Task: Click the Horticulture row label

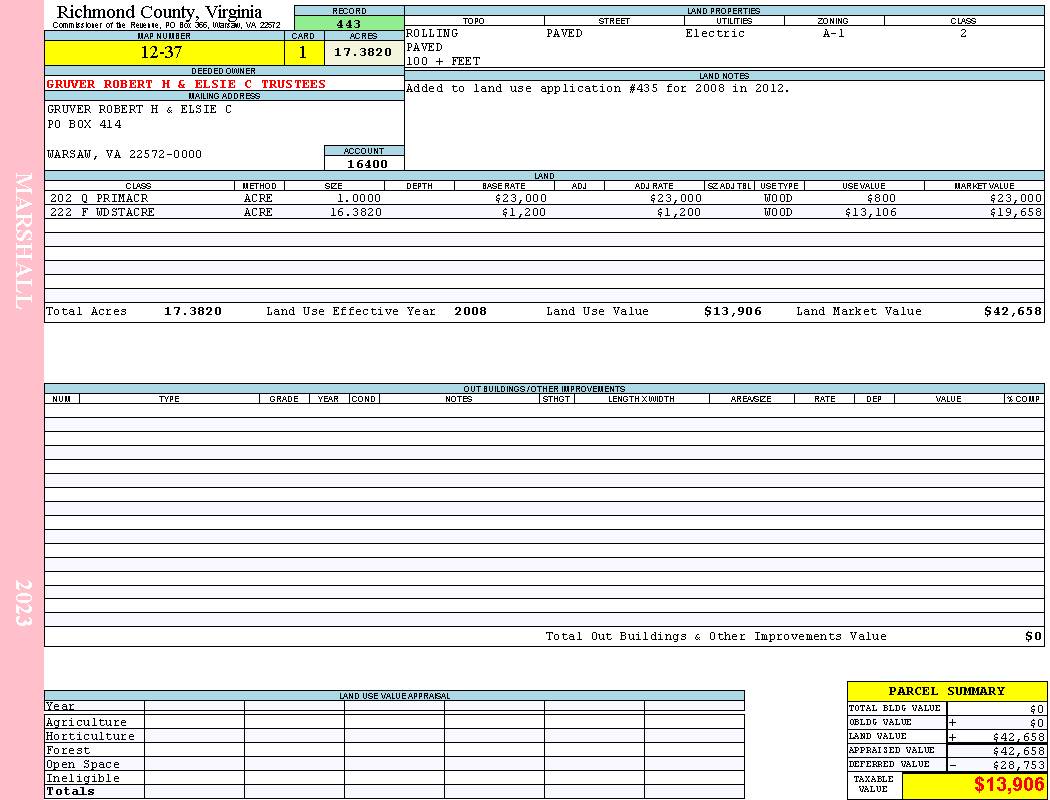Action: (90, 736)
